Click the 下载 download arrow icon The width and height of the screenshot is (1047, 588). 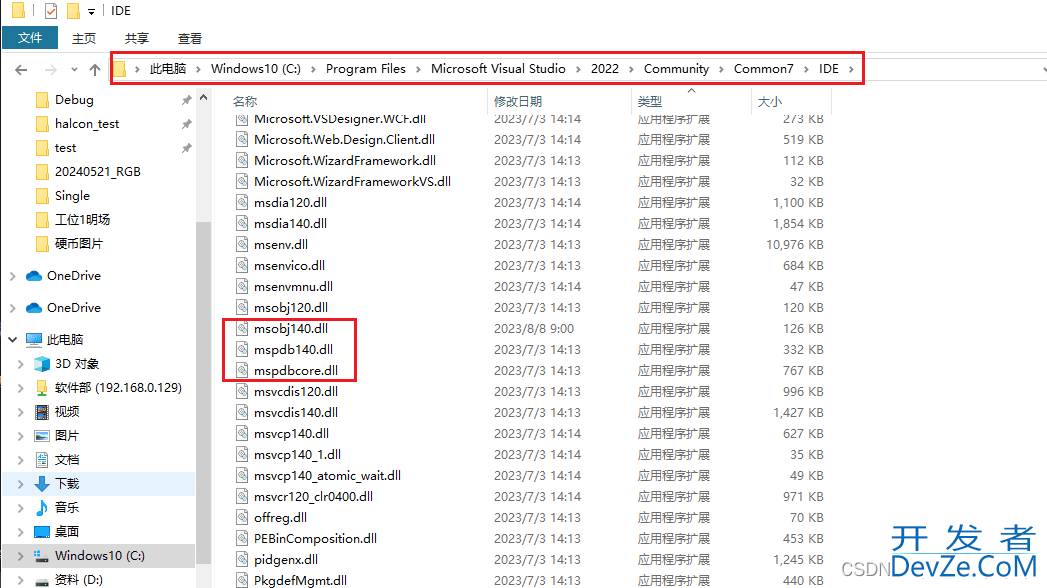pos(41,484)
